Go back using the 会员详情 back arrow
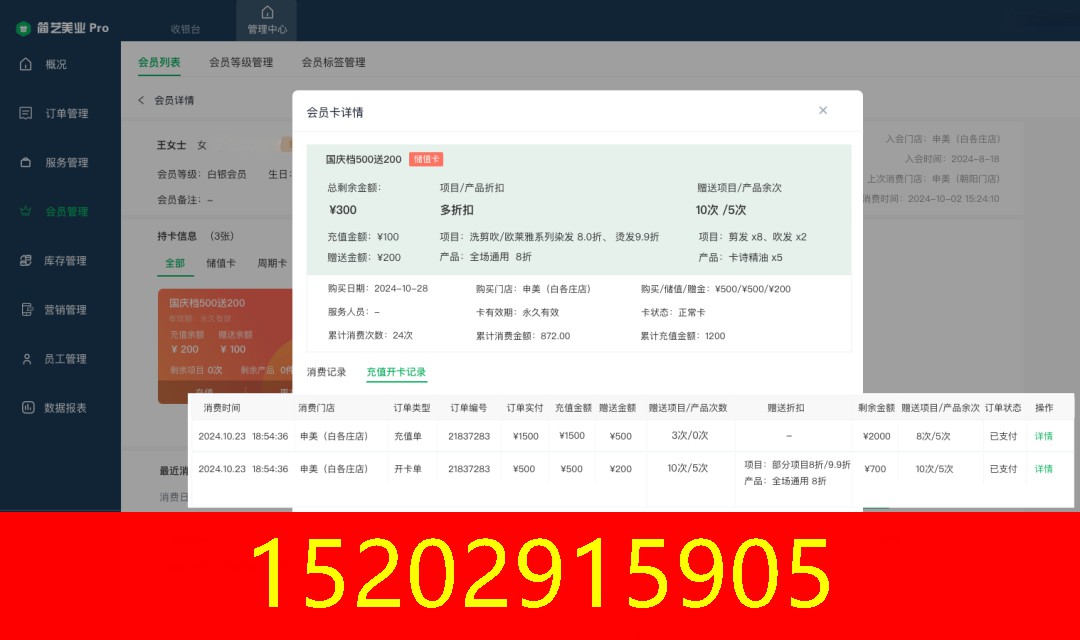 140,101
